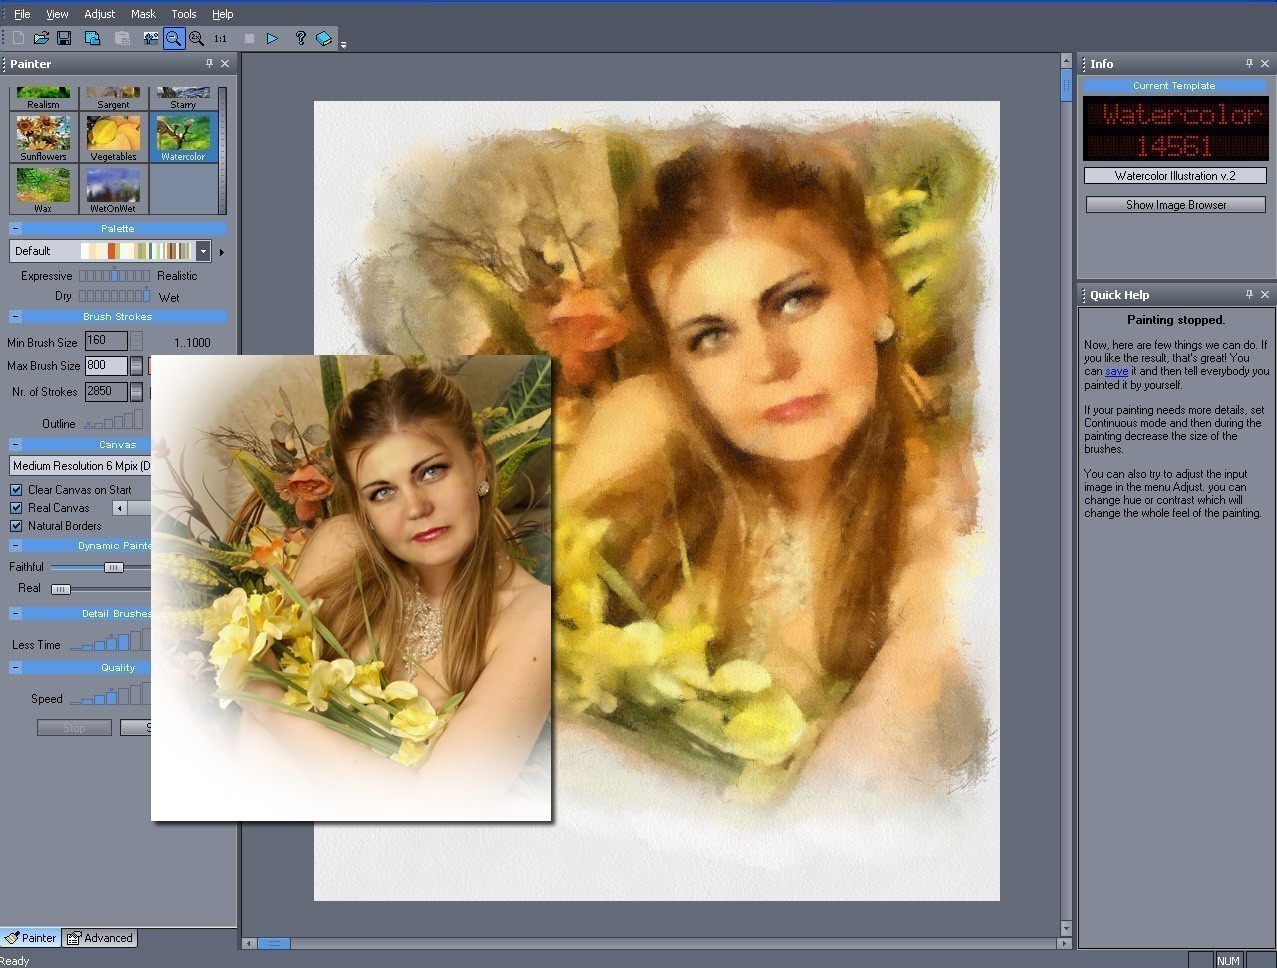Uncheck Clear Canvas on Start

(16, 490)
